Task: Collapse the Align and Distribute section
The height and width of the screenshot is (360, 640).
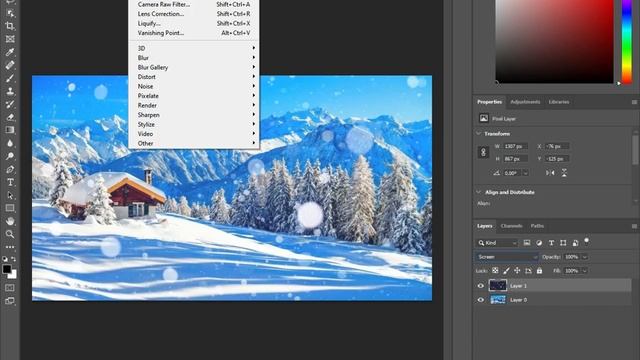Action: pos(478,192)
